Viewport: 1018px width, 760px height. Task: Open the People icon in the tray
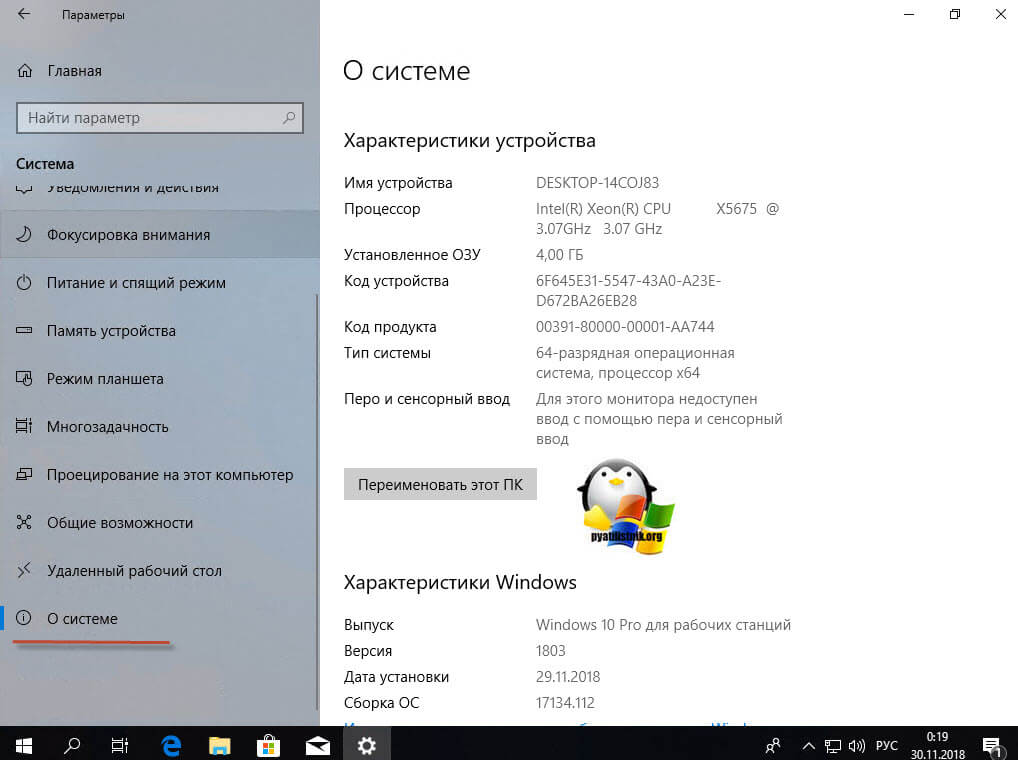[x=773, y=746]
